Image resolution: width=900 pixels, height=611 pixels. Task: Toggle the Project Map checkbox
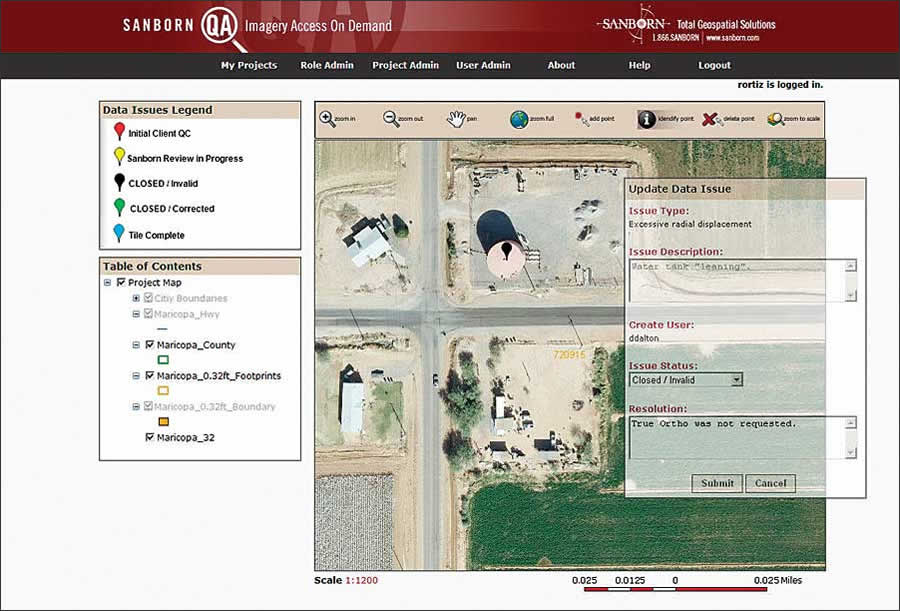pyautogui.click(x=121, y=282)
